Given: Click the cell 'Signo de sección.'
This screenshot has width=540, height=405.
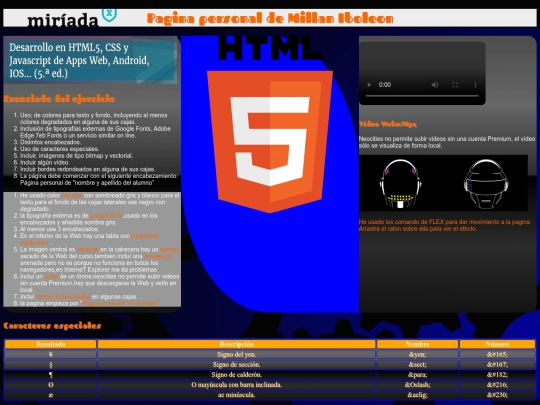Looking at the screenshot, I should coord(237,364).
